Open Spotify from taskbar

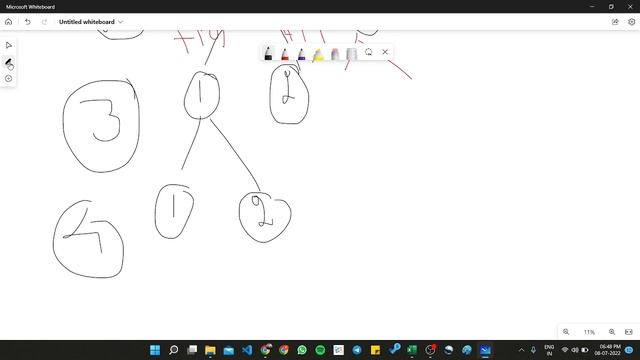(320, 350)
